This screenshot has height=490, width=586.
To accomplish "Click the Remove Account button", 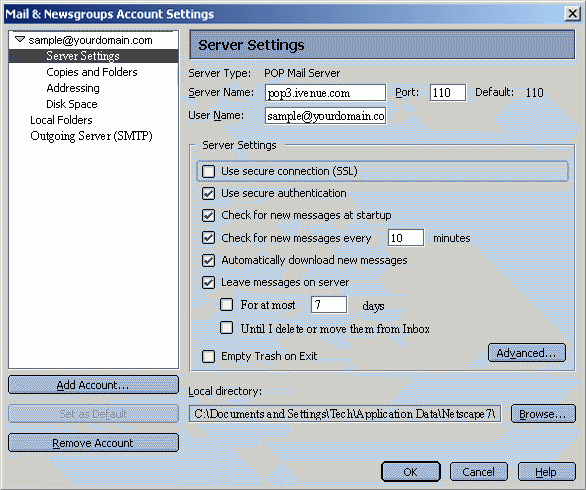I will pos(93,443).
